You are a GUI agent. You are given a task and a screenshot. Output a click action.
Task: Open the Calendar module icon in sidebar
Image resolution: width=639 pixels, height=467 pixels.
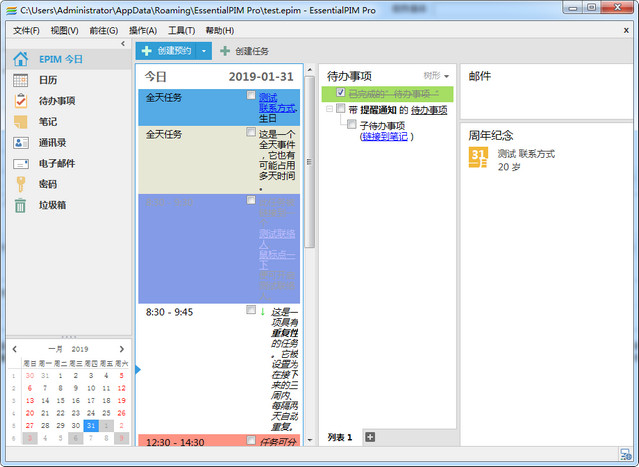pyautogui.click(x=20, y=79)
